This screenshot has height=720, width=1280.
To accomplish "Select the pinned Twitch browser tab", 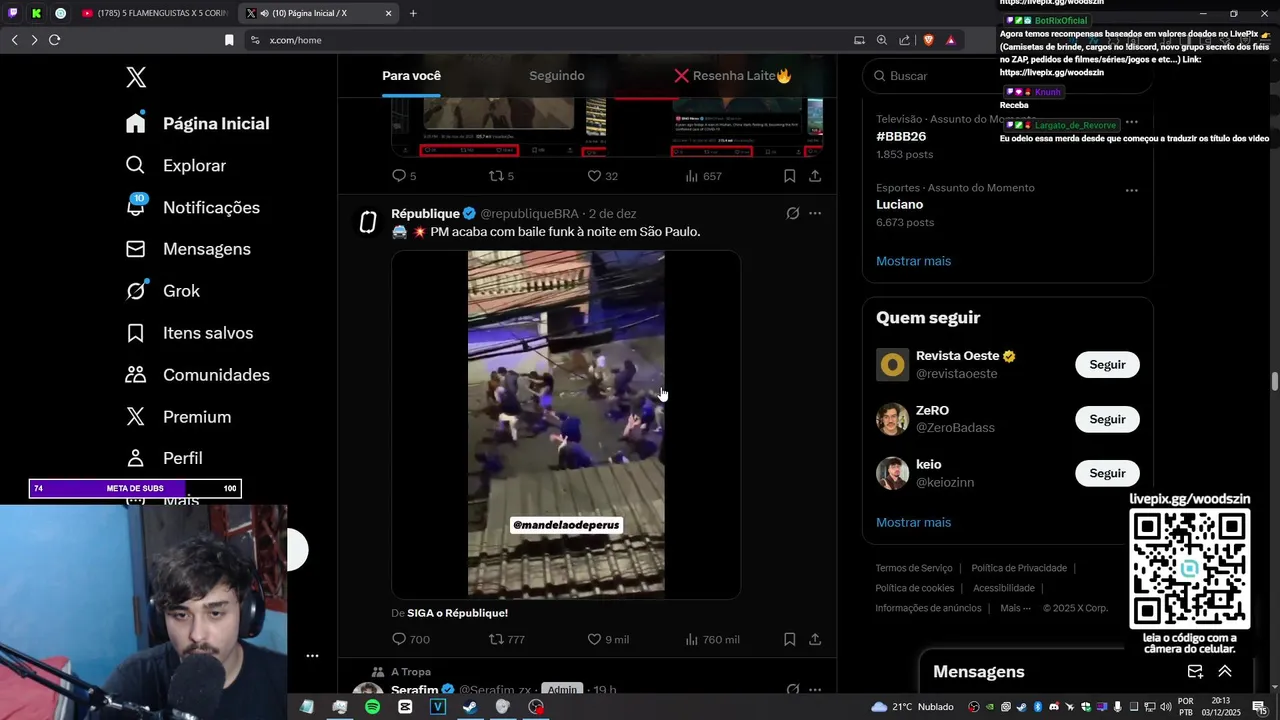I will (x=13, y=13).
